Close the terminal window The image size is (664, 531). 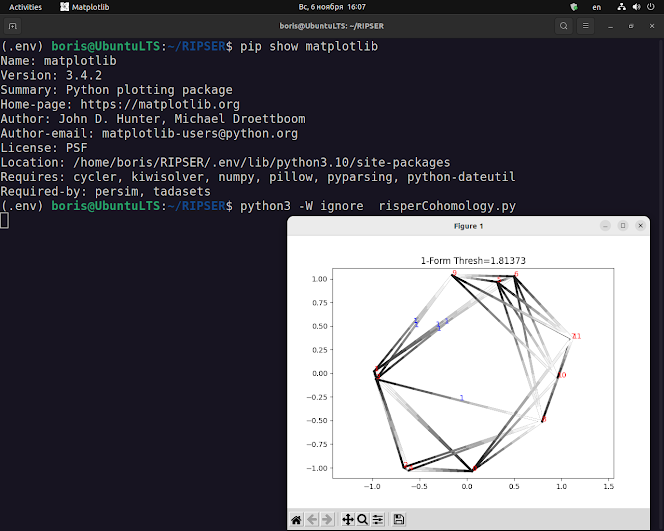coord(652,26)
